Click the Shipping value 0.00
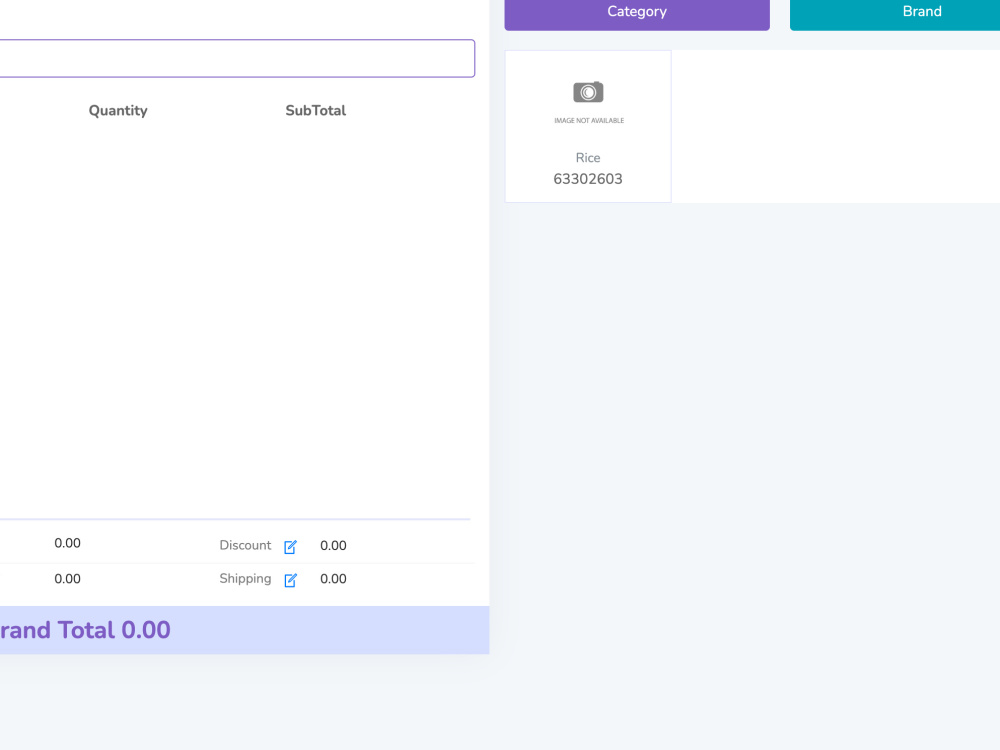Screen dimensions: 1000x750 (333, 578)
